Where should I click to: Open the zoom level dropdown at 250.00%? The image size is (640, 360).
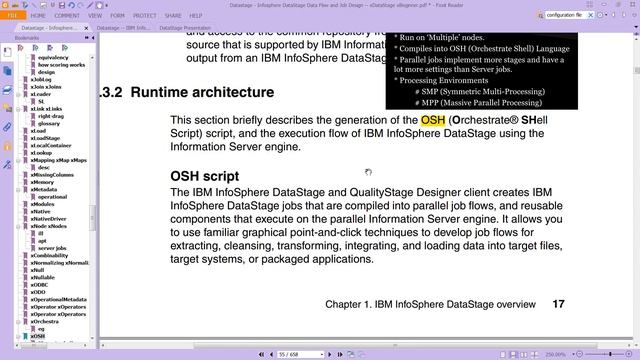click(x=573, y=354)
